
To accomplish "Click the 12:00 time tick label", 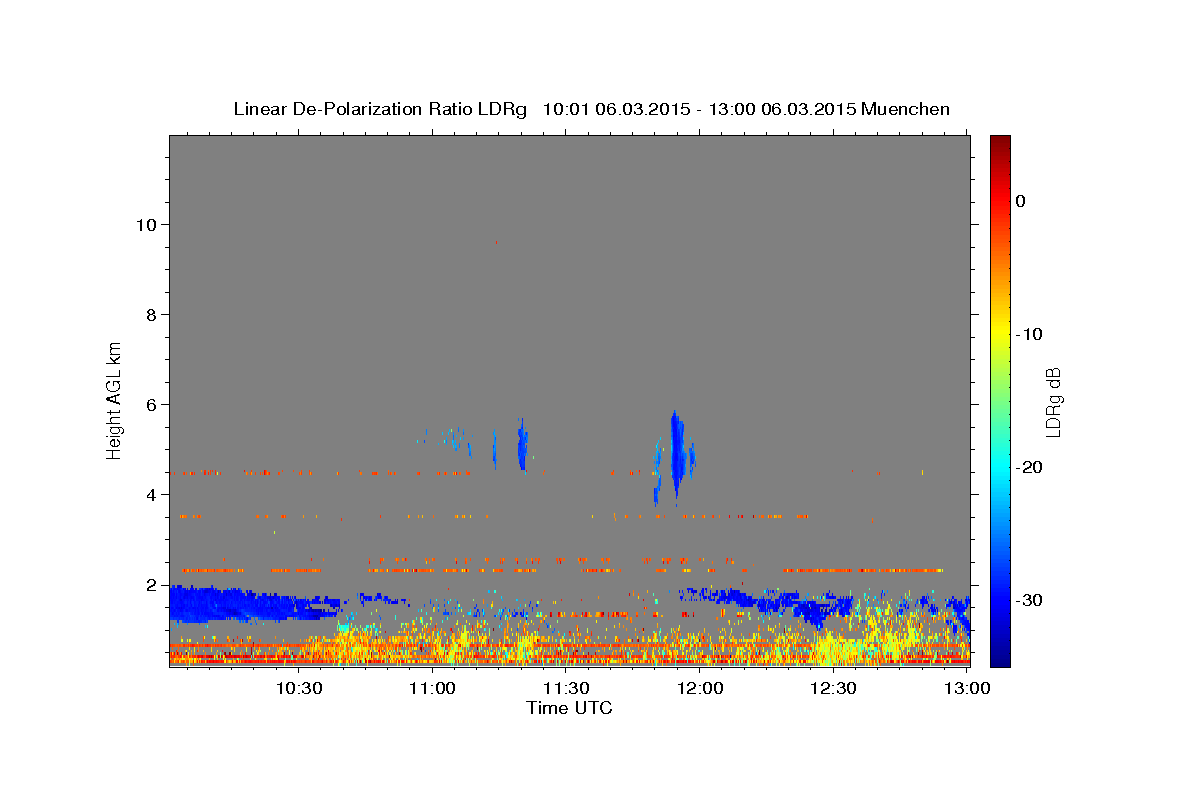I will point(700,688).
